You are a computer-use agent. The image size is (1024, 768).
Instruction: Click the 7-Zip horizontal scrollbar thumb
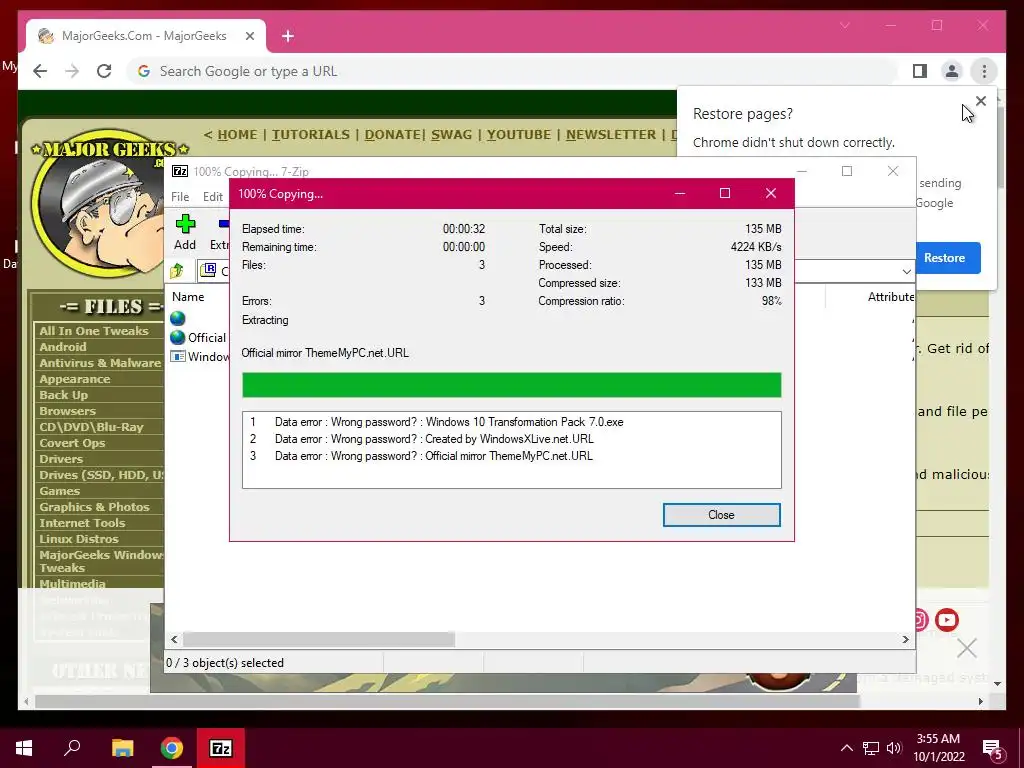pos(319,639)
